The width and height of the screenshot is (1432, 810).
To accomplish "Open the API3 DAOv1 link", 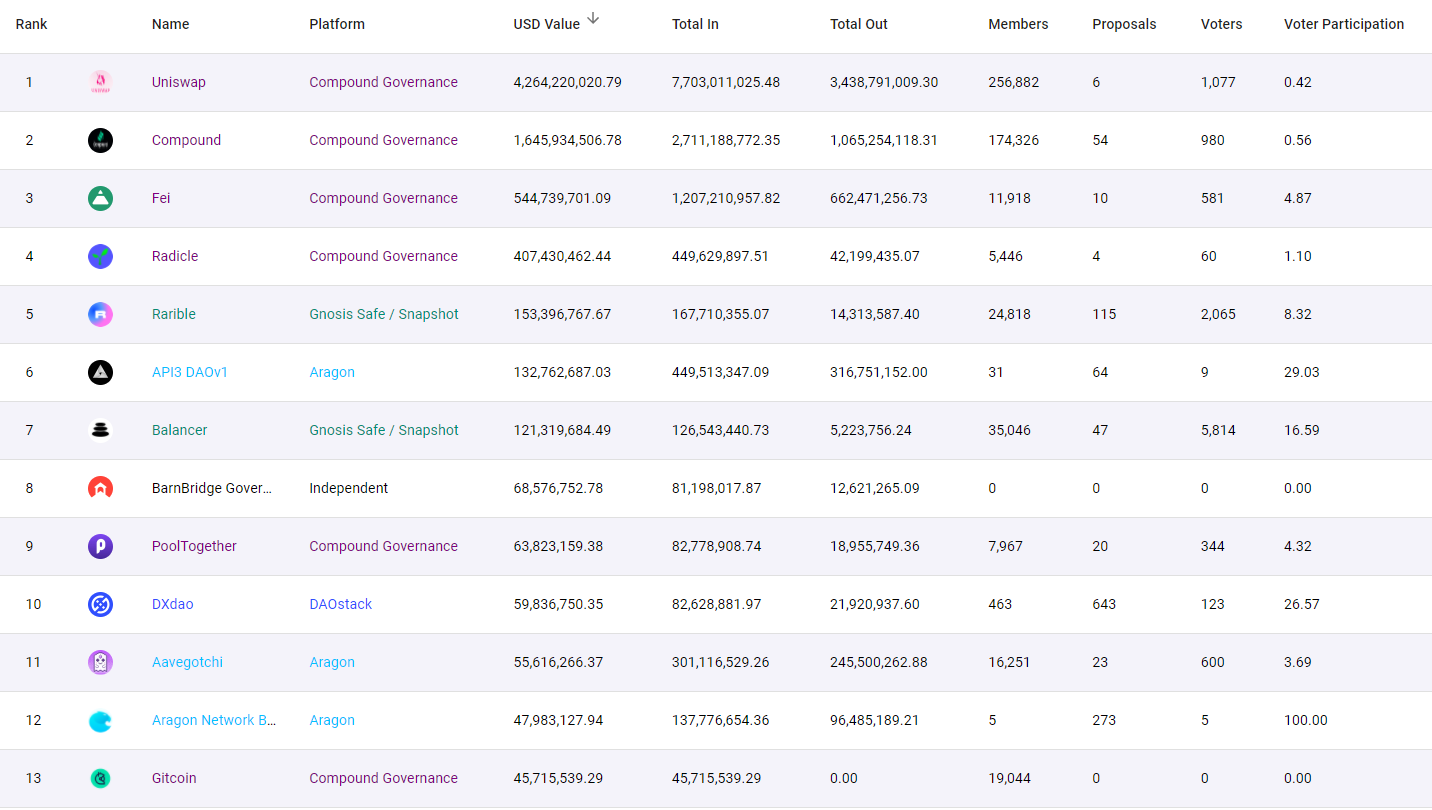I will pyautogui.click(x=190, y=372).
